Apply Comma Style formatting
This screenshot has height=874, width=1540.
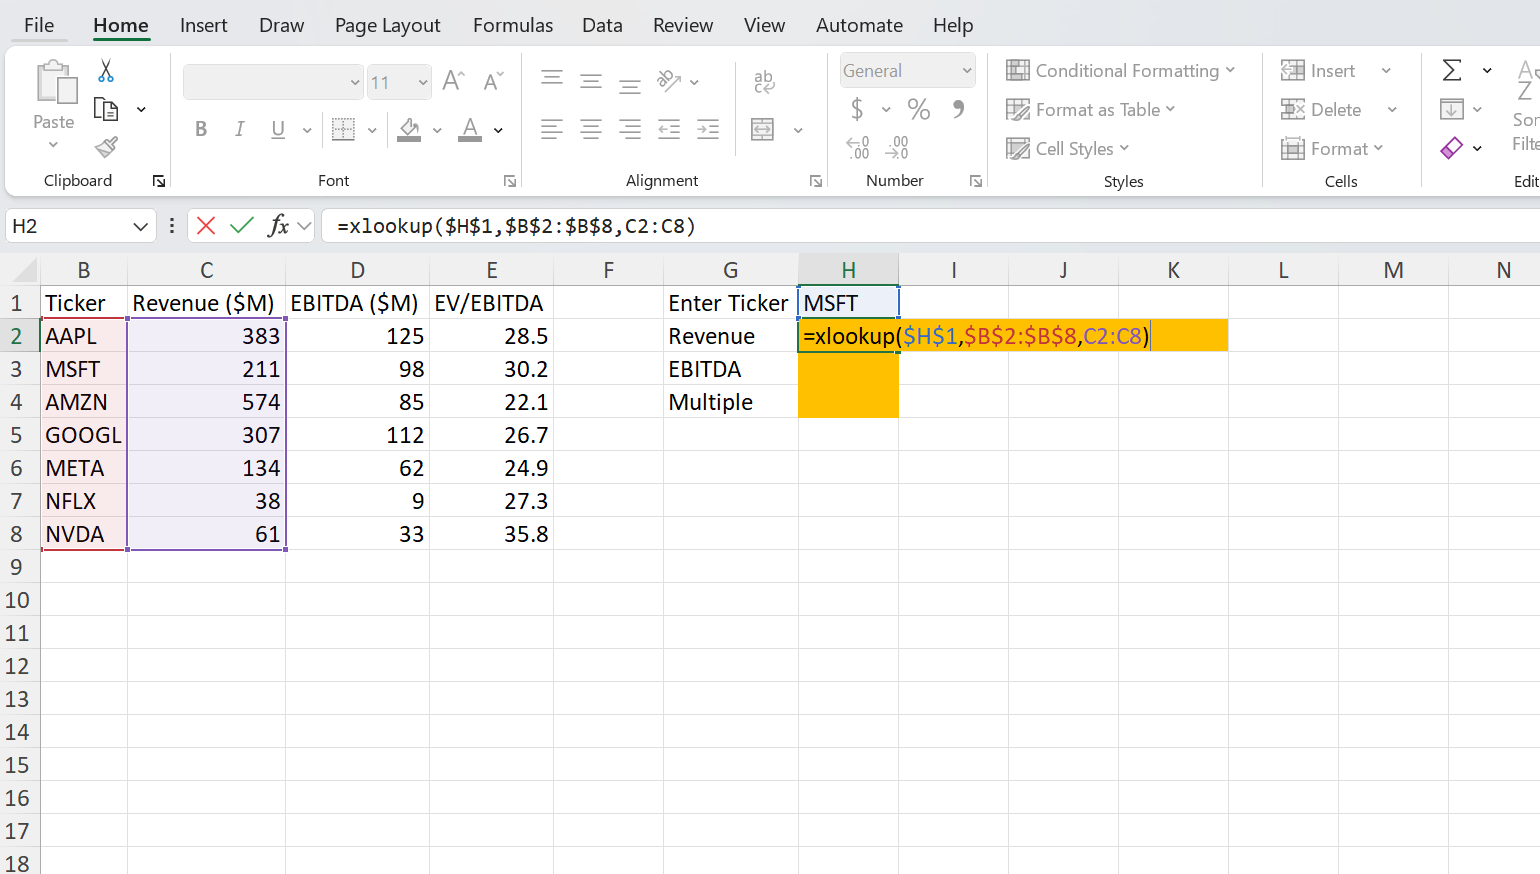pos(955,108)
